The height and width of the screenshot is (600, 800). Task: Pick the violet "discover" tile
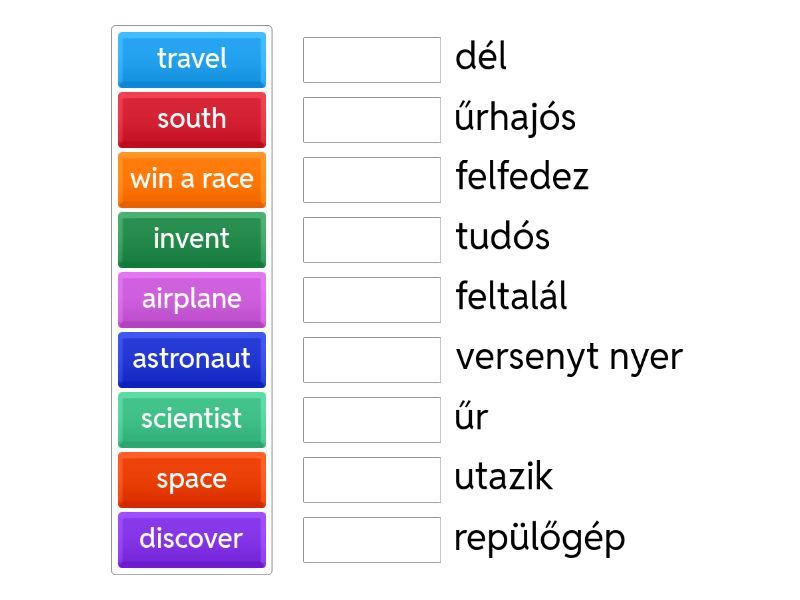point(191,539)
